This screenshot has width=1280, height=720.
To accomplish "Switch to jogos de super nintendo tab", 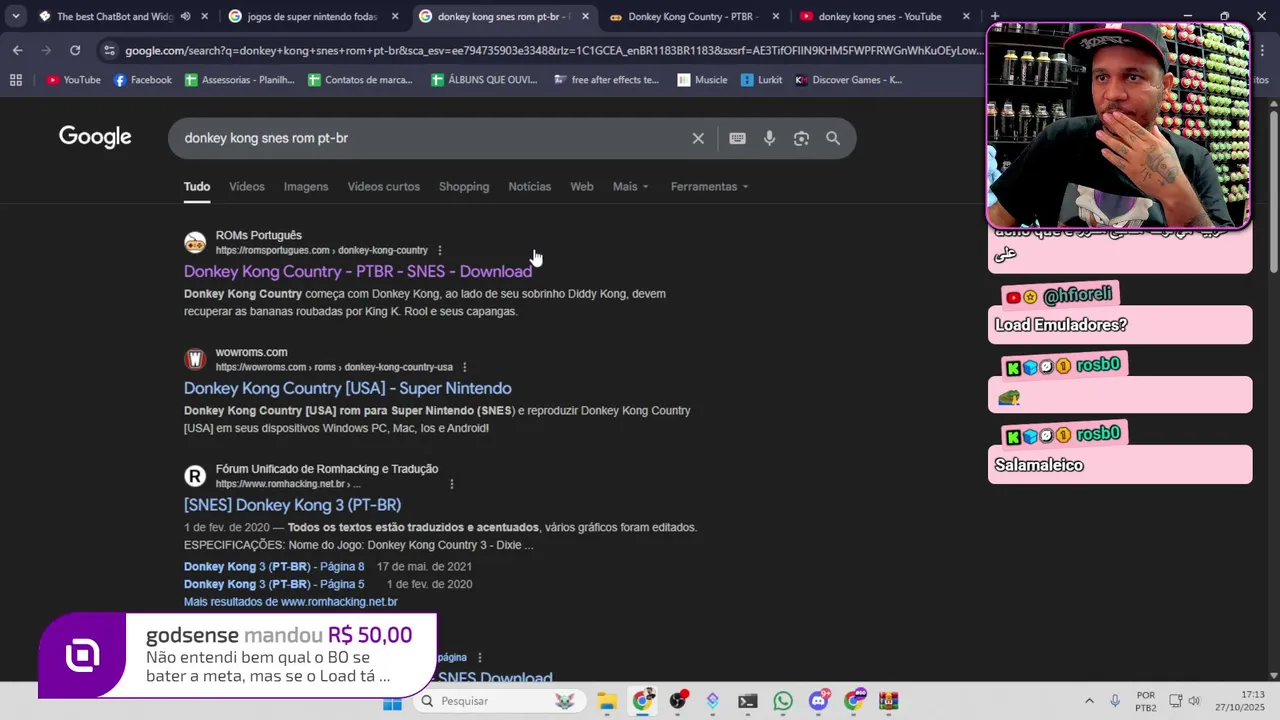I will [311, 17].
